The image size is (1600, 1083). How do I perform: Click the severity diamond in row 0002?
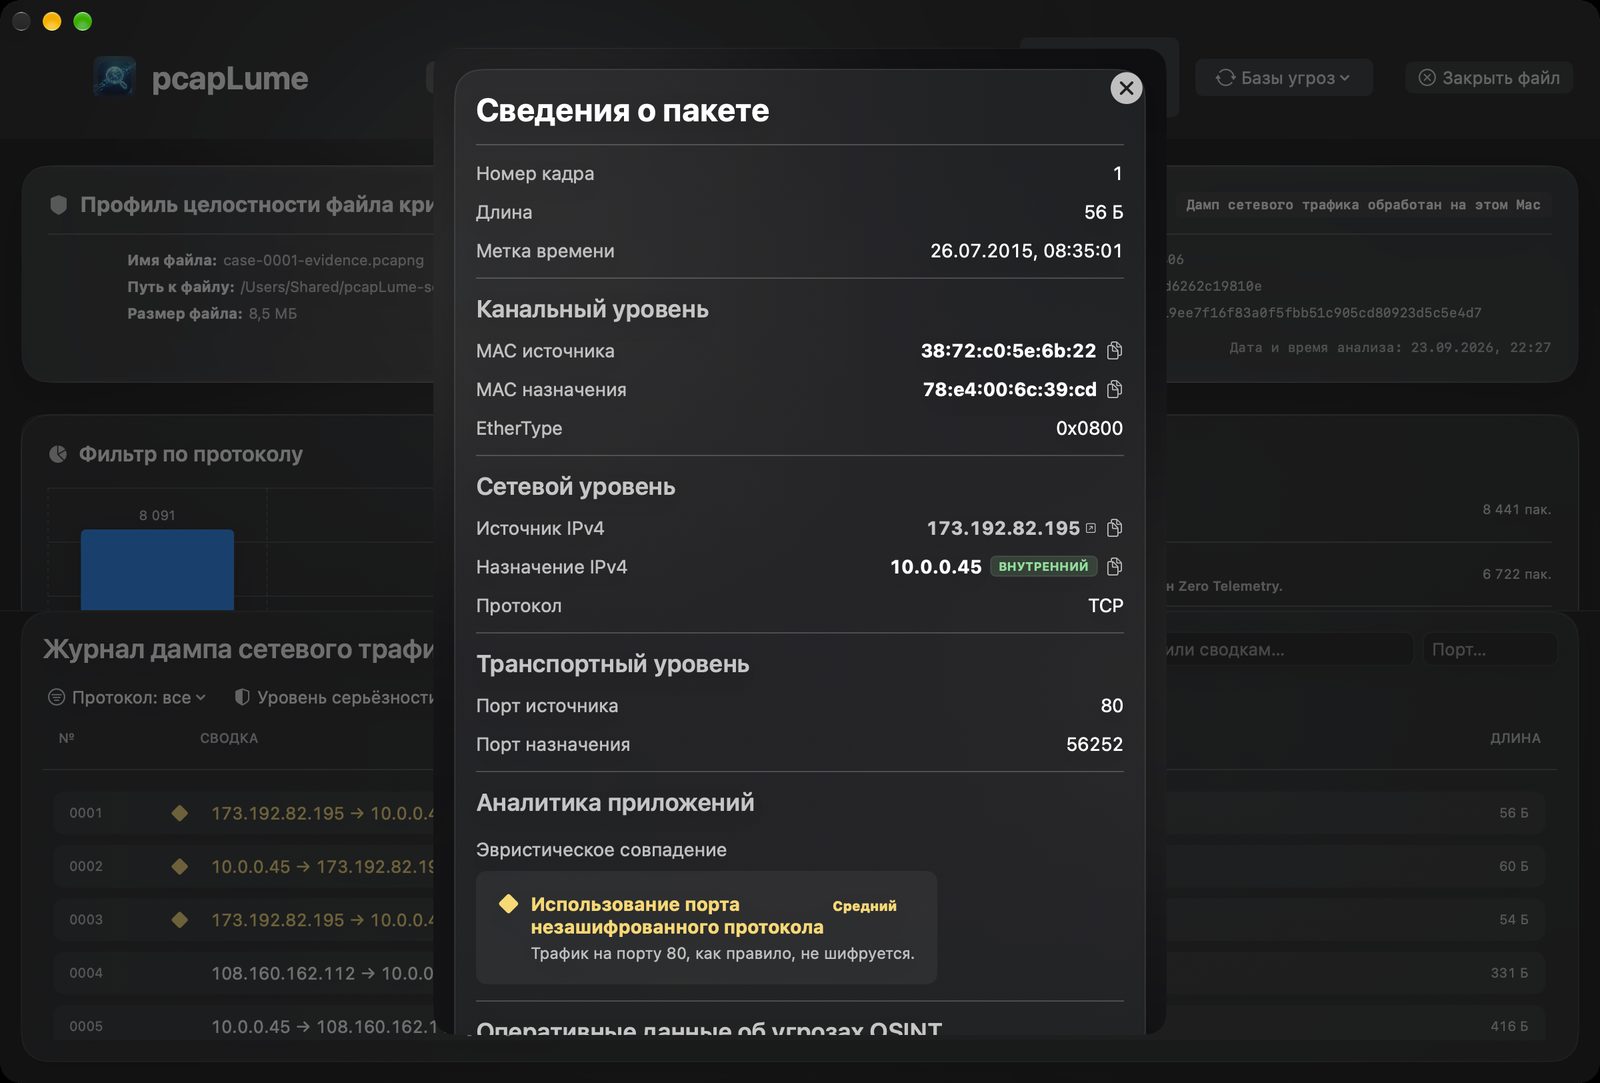pos(180,866)
